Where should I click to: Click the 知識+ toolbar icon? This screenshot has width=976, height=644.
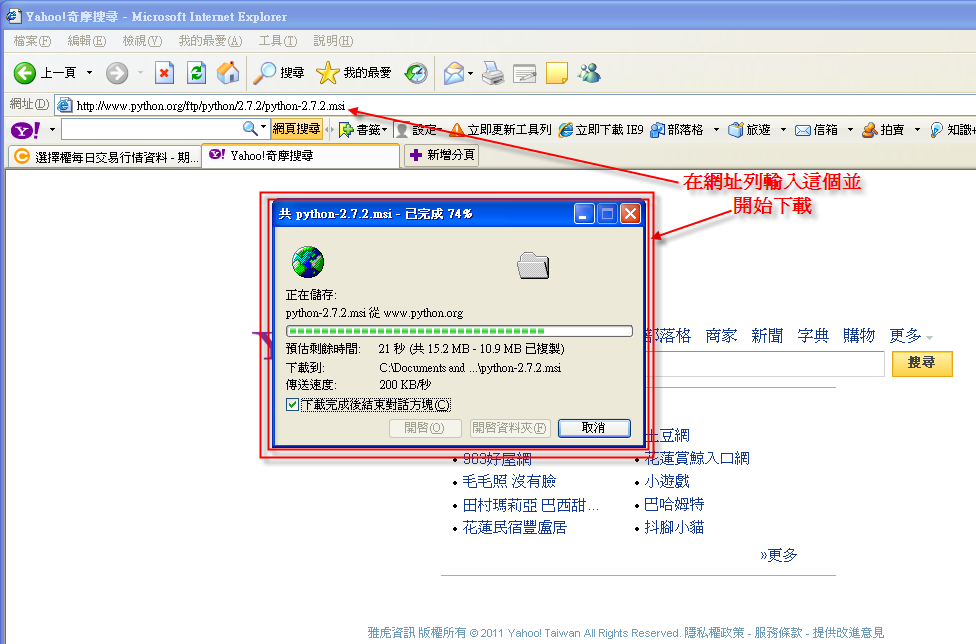click(936, 129)
